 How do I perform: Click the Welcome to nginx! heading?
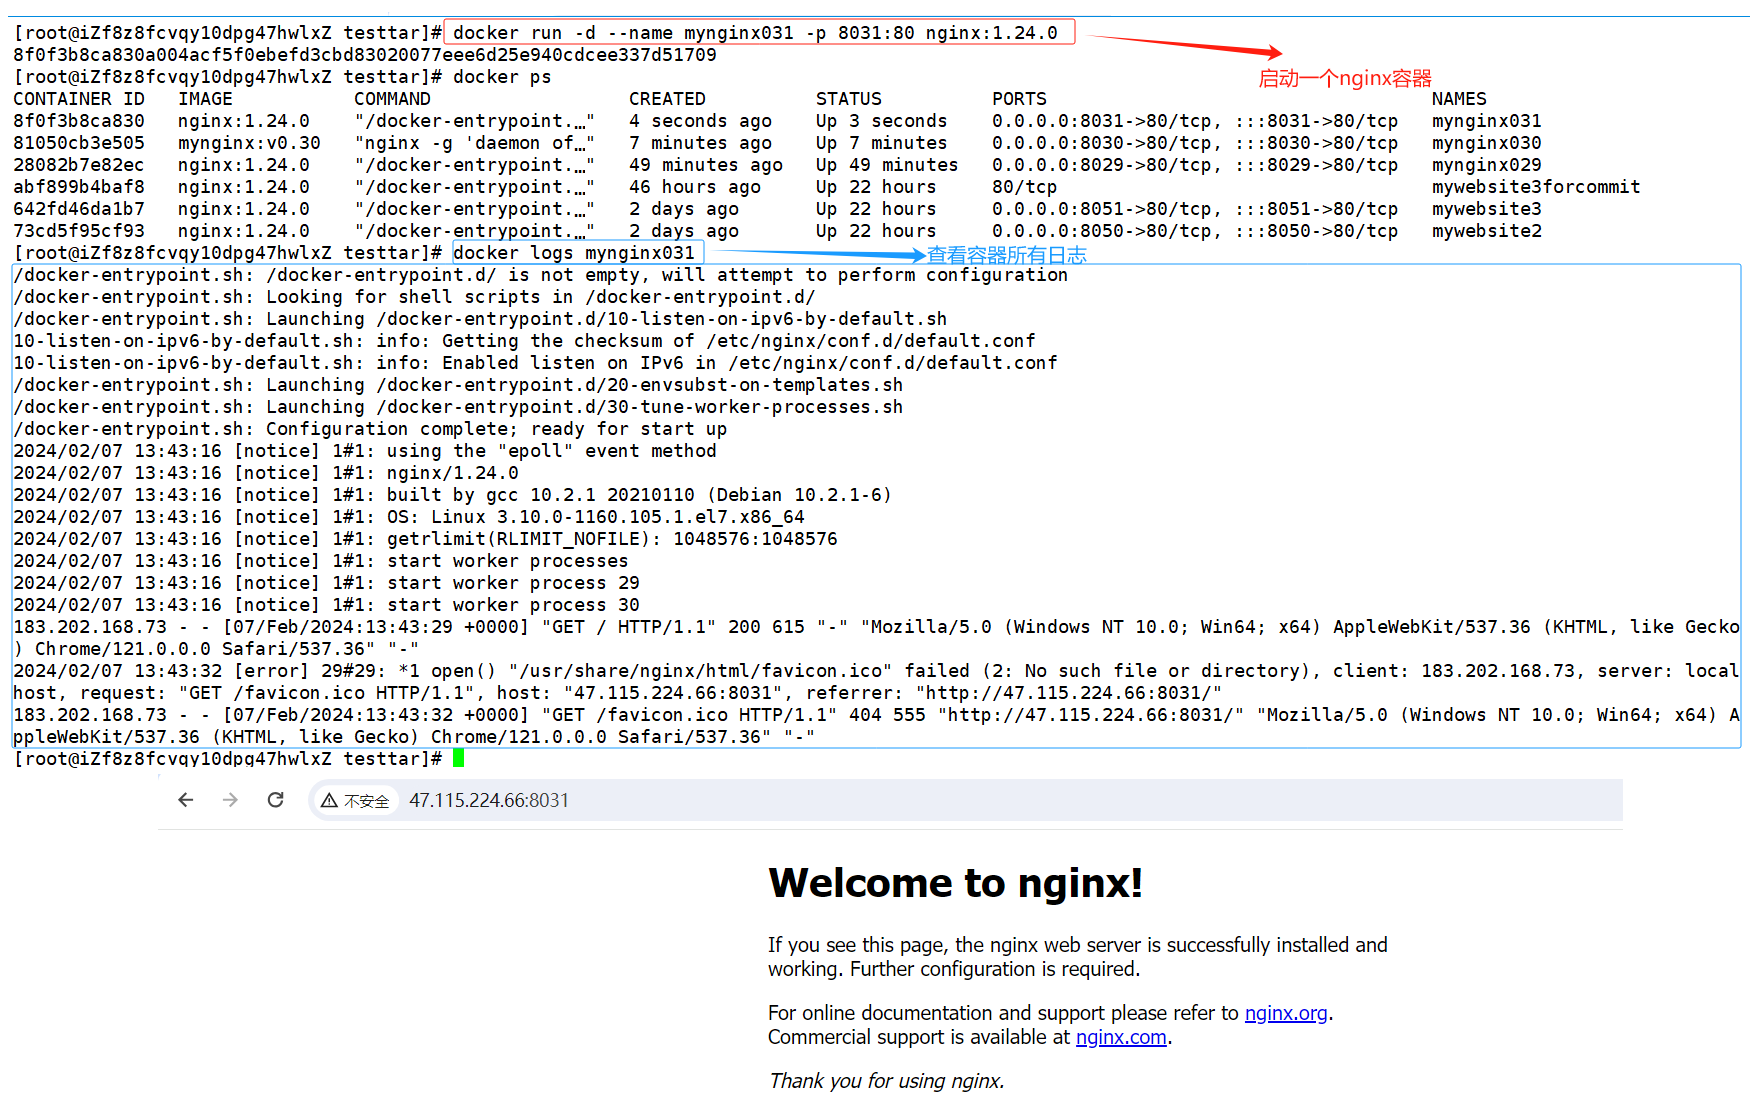tap(955, 883)
